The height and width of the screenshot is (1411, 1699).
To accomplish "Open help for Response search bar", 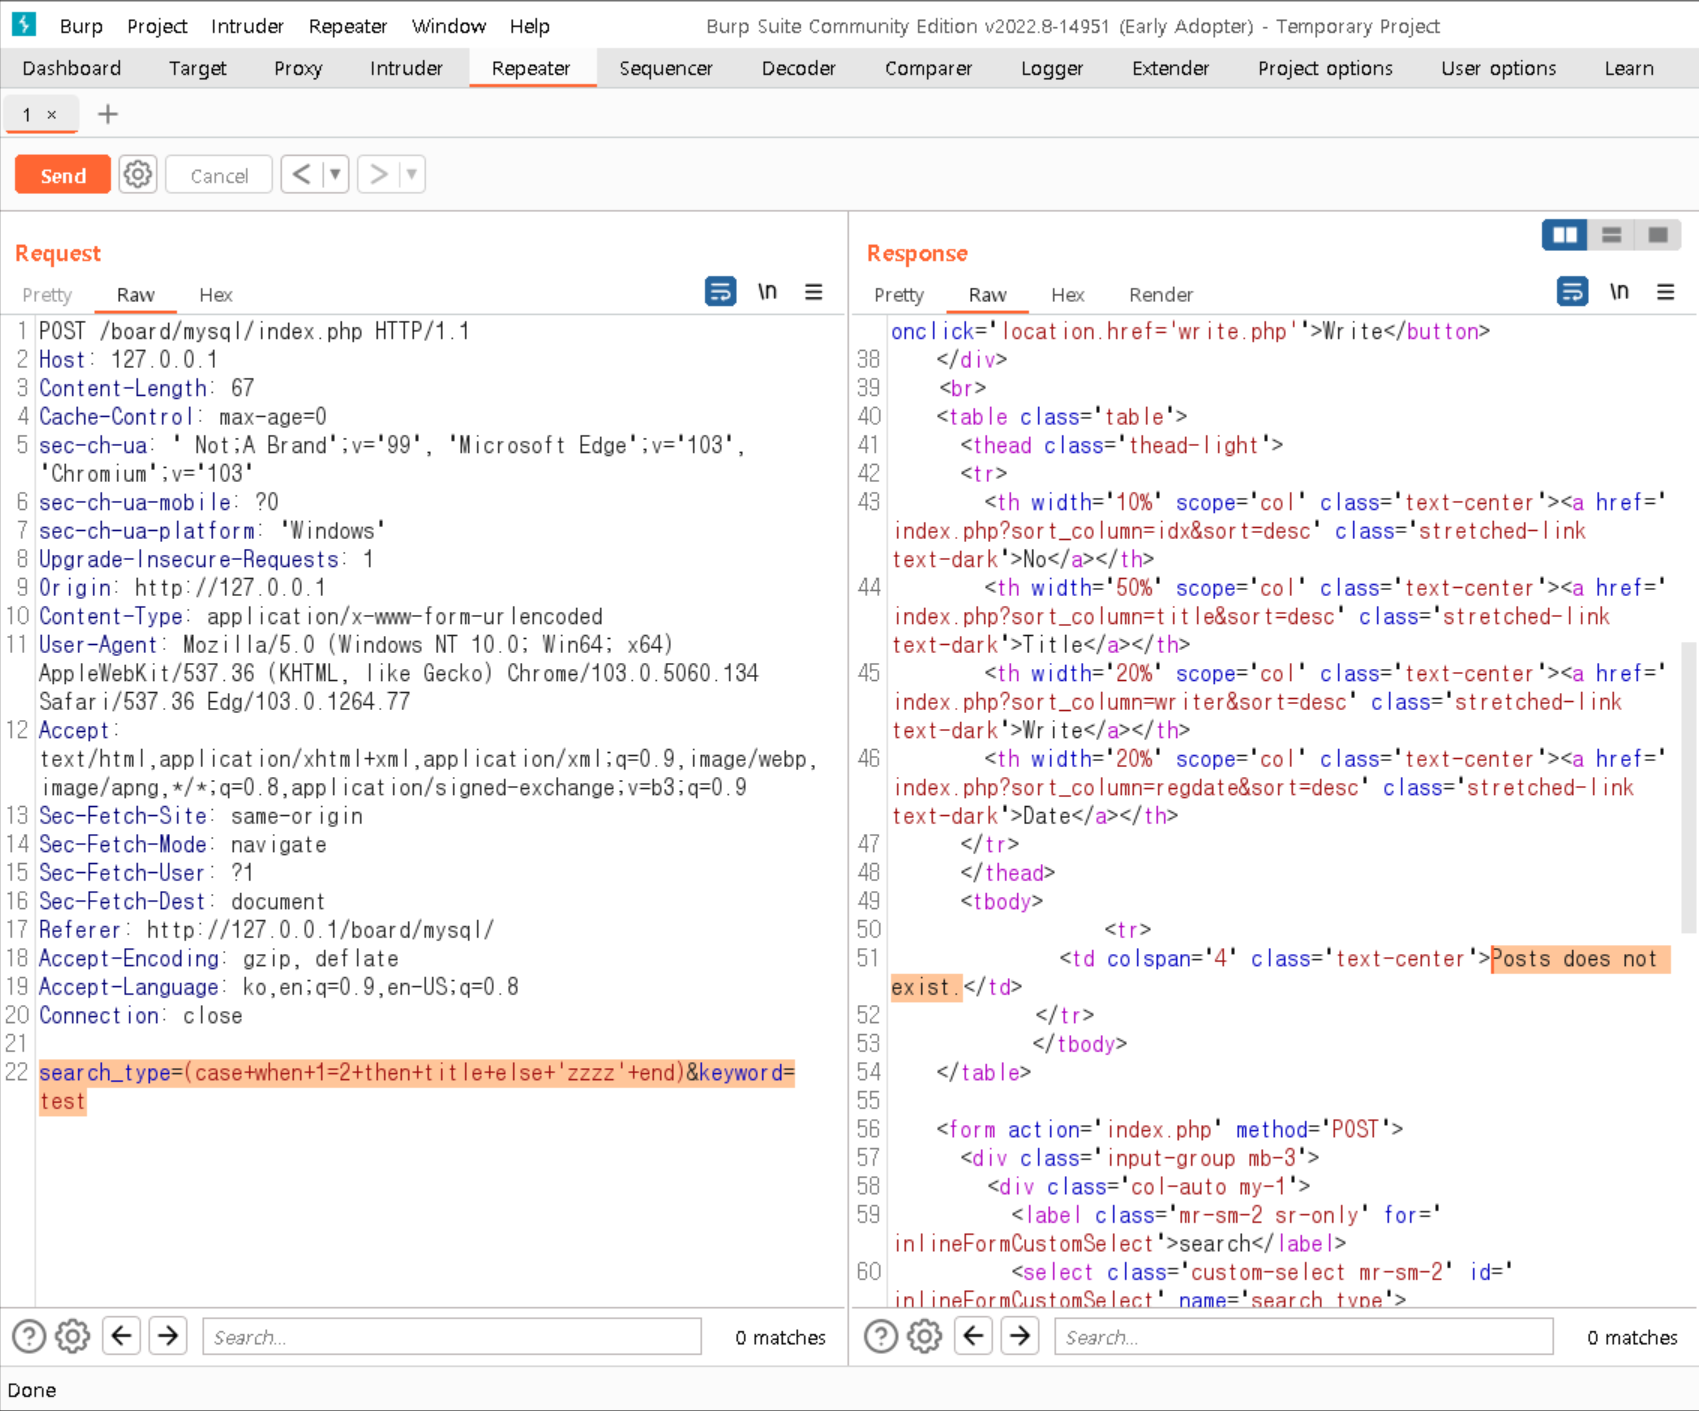I will 881,1336.
